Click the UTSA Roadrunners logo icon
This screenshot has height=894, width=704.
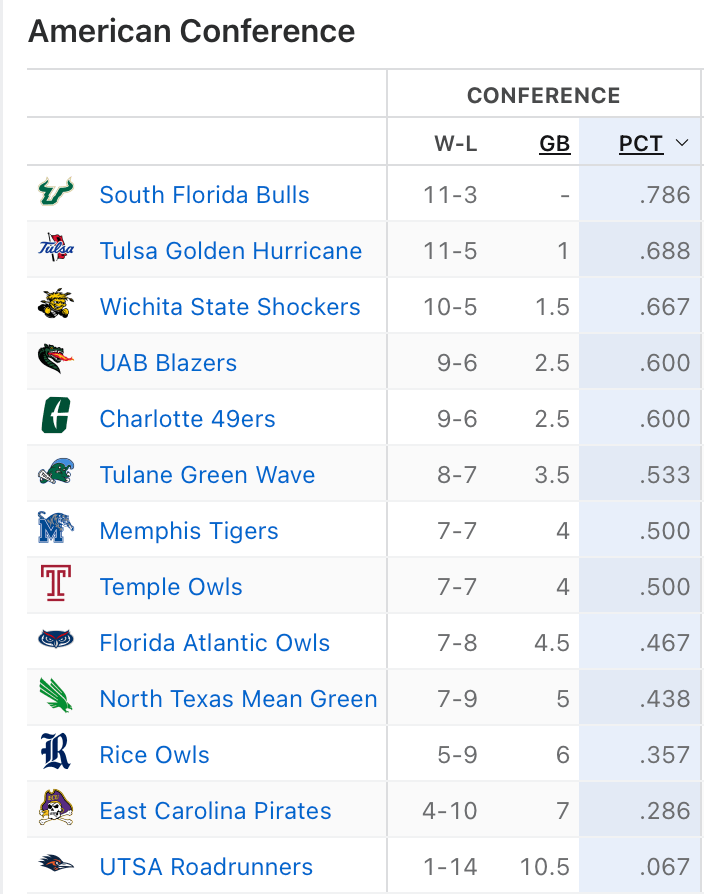point(55,866)
